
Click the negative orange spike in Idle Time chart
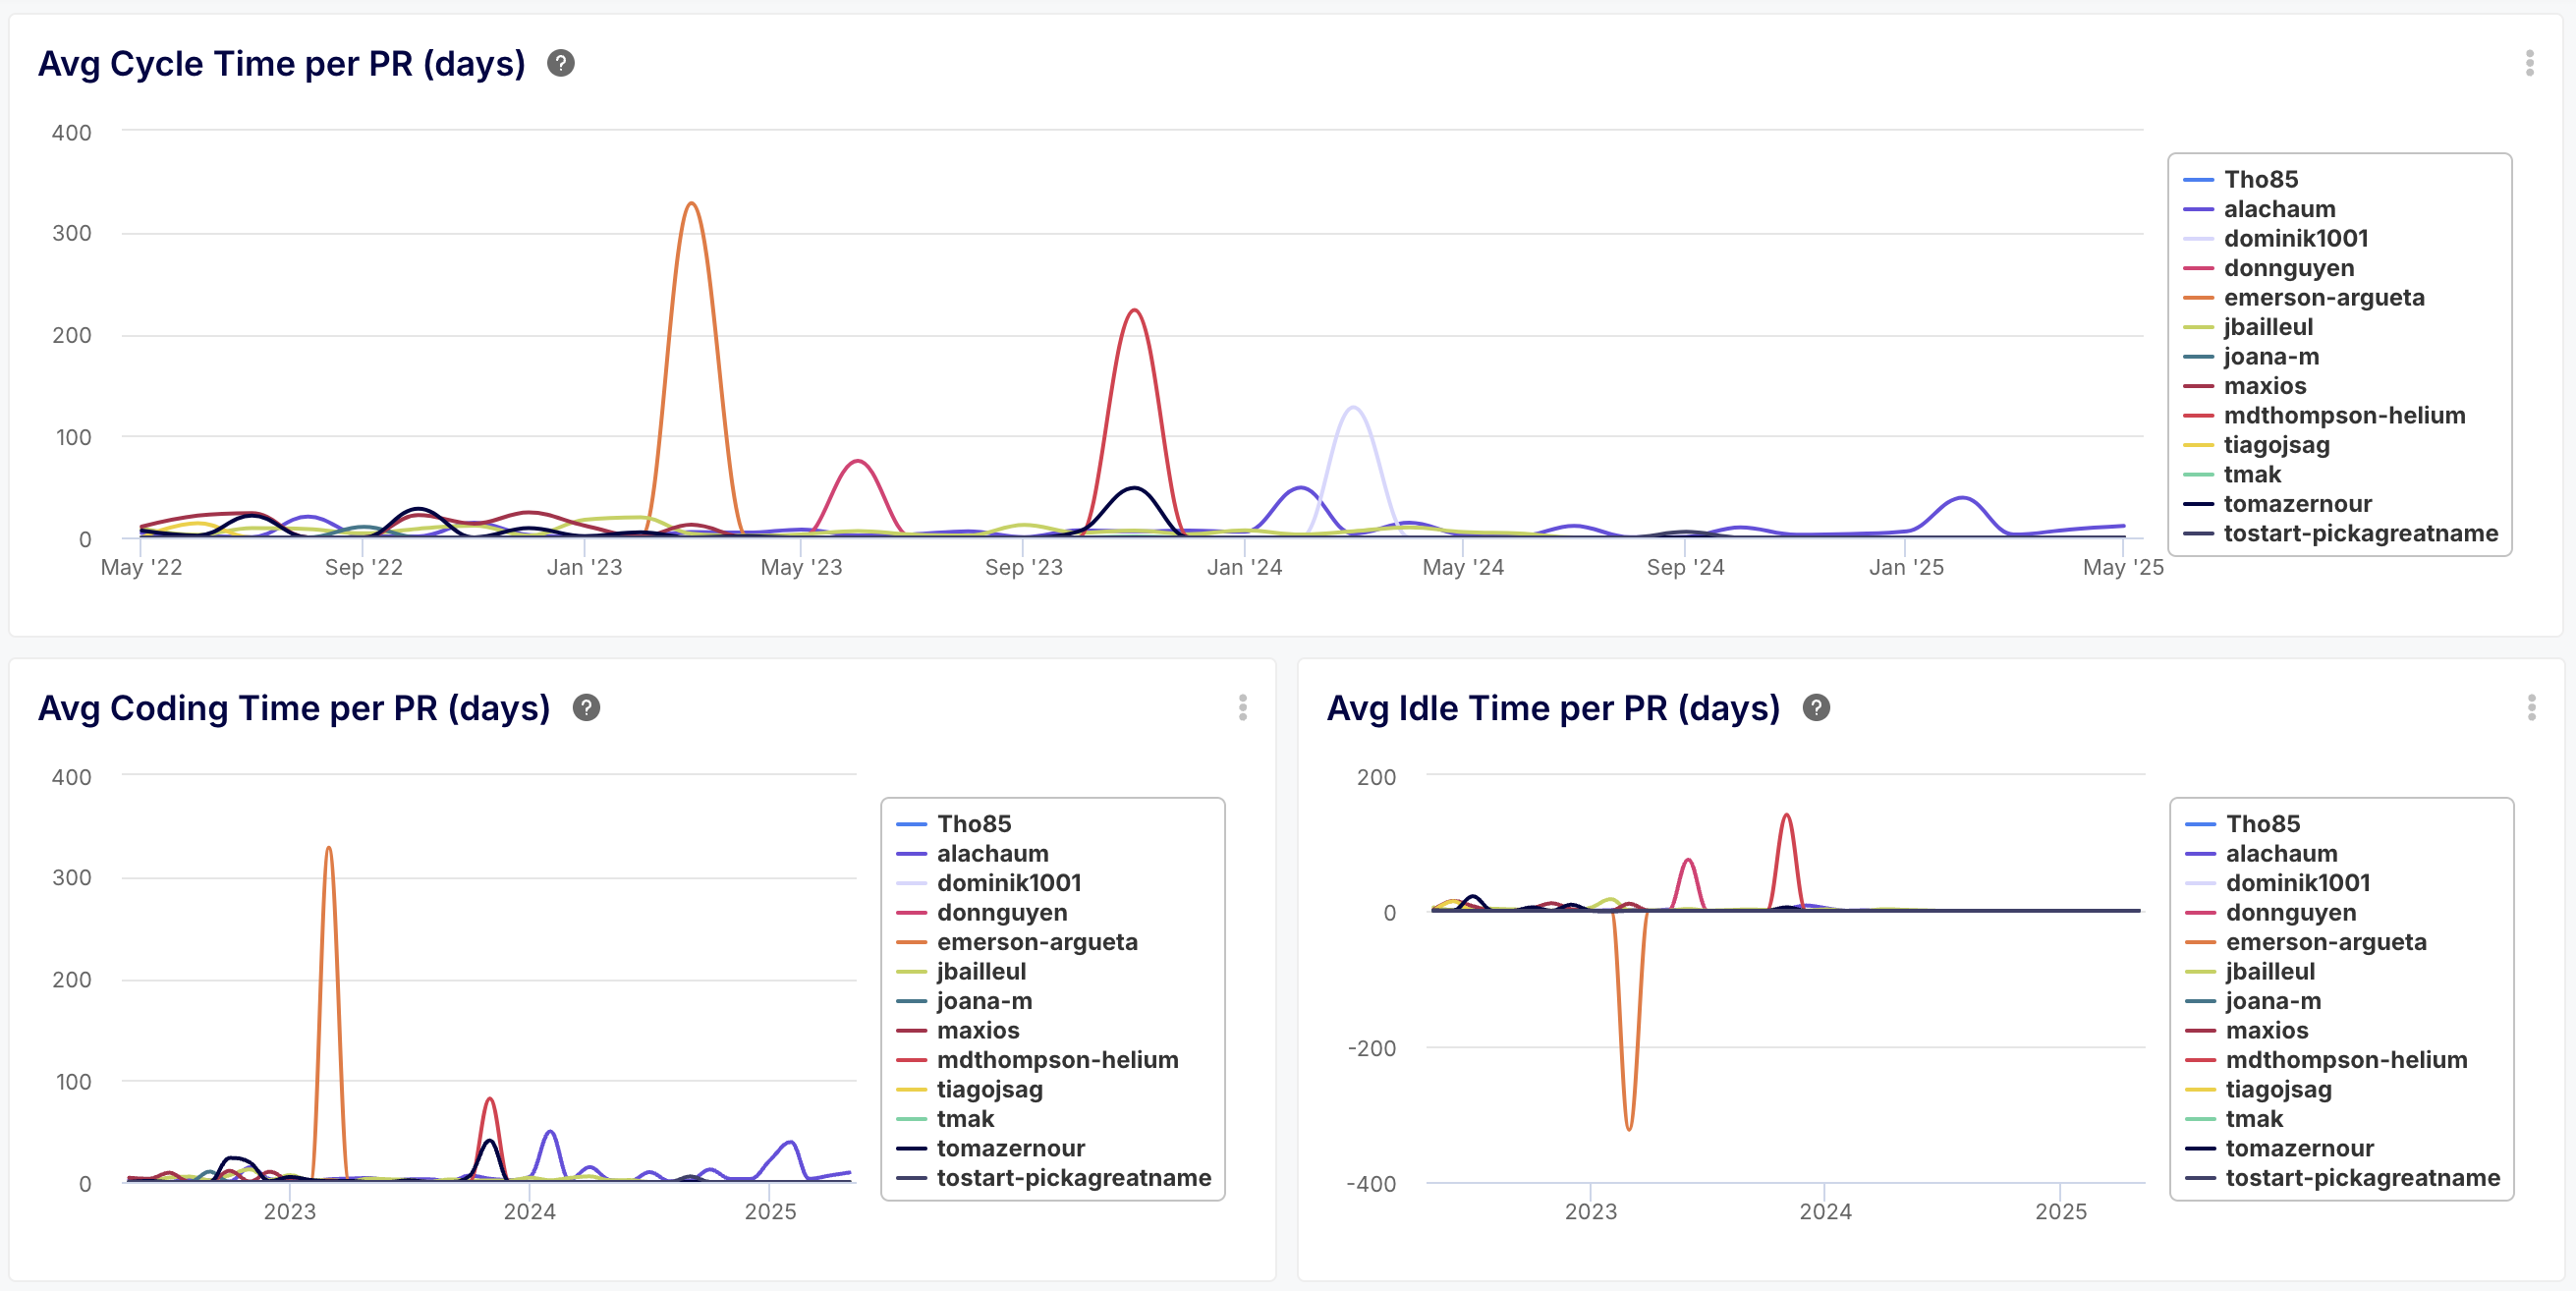pyautogui.click(x=1629, y=1128)
